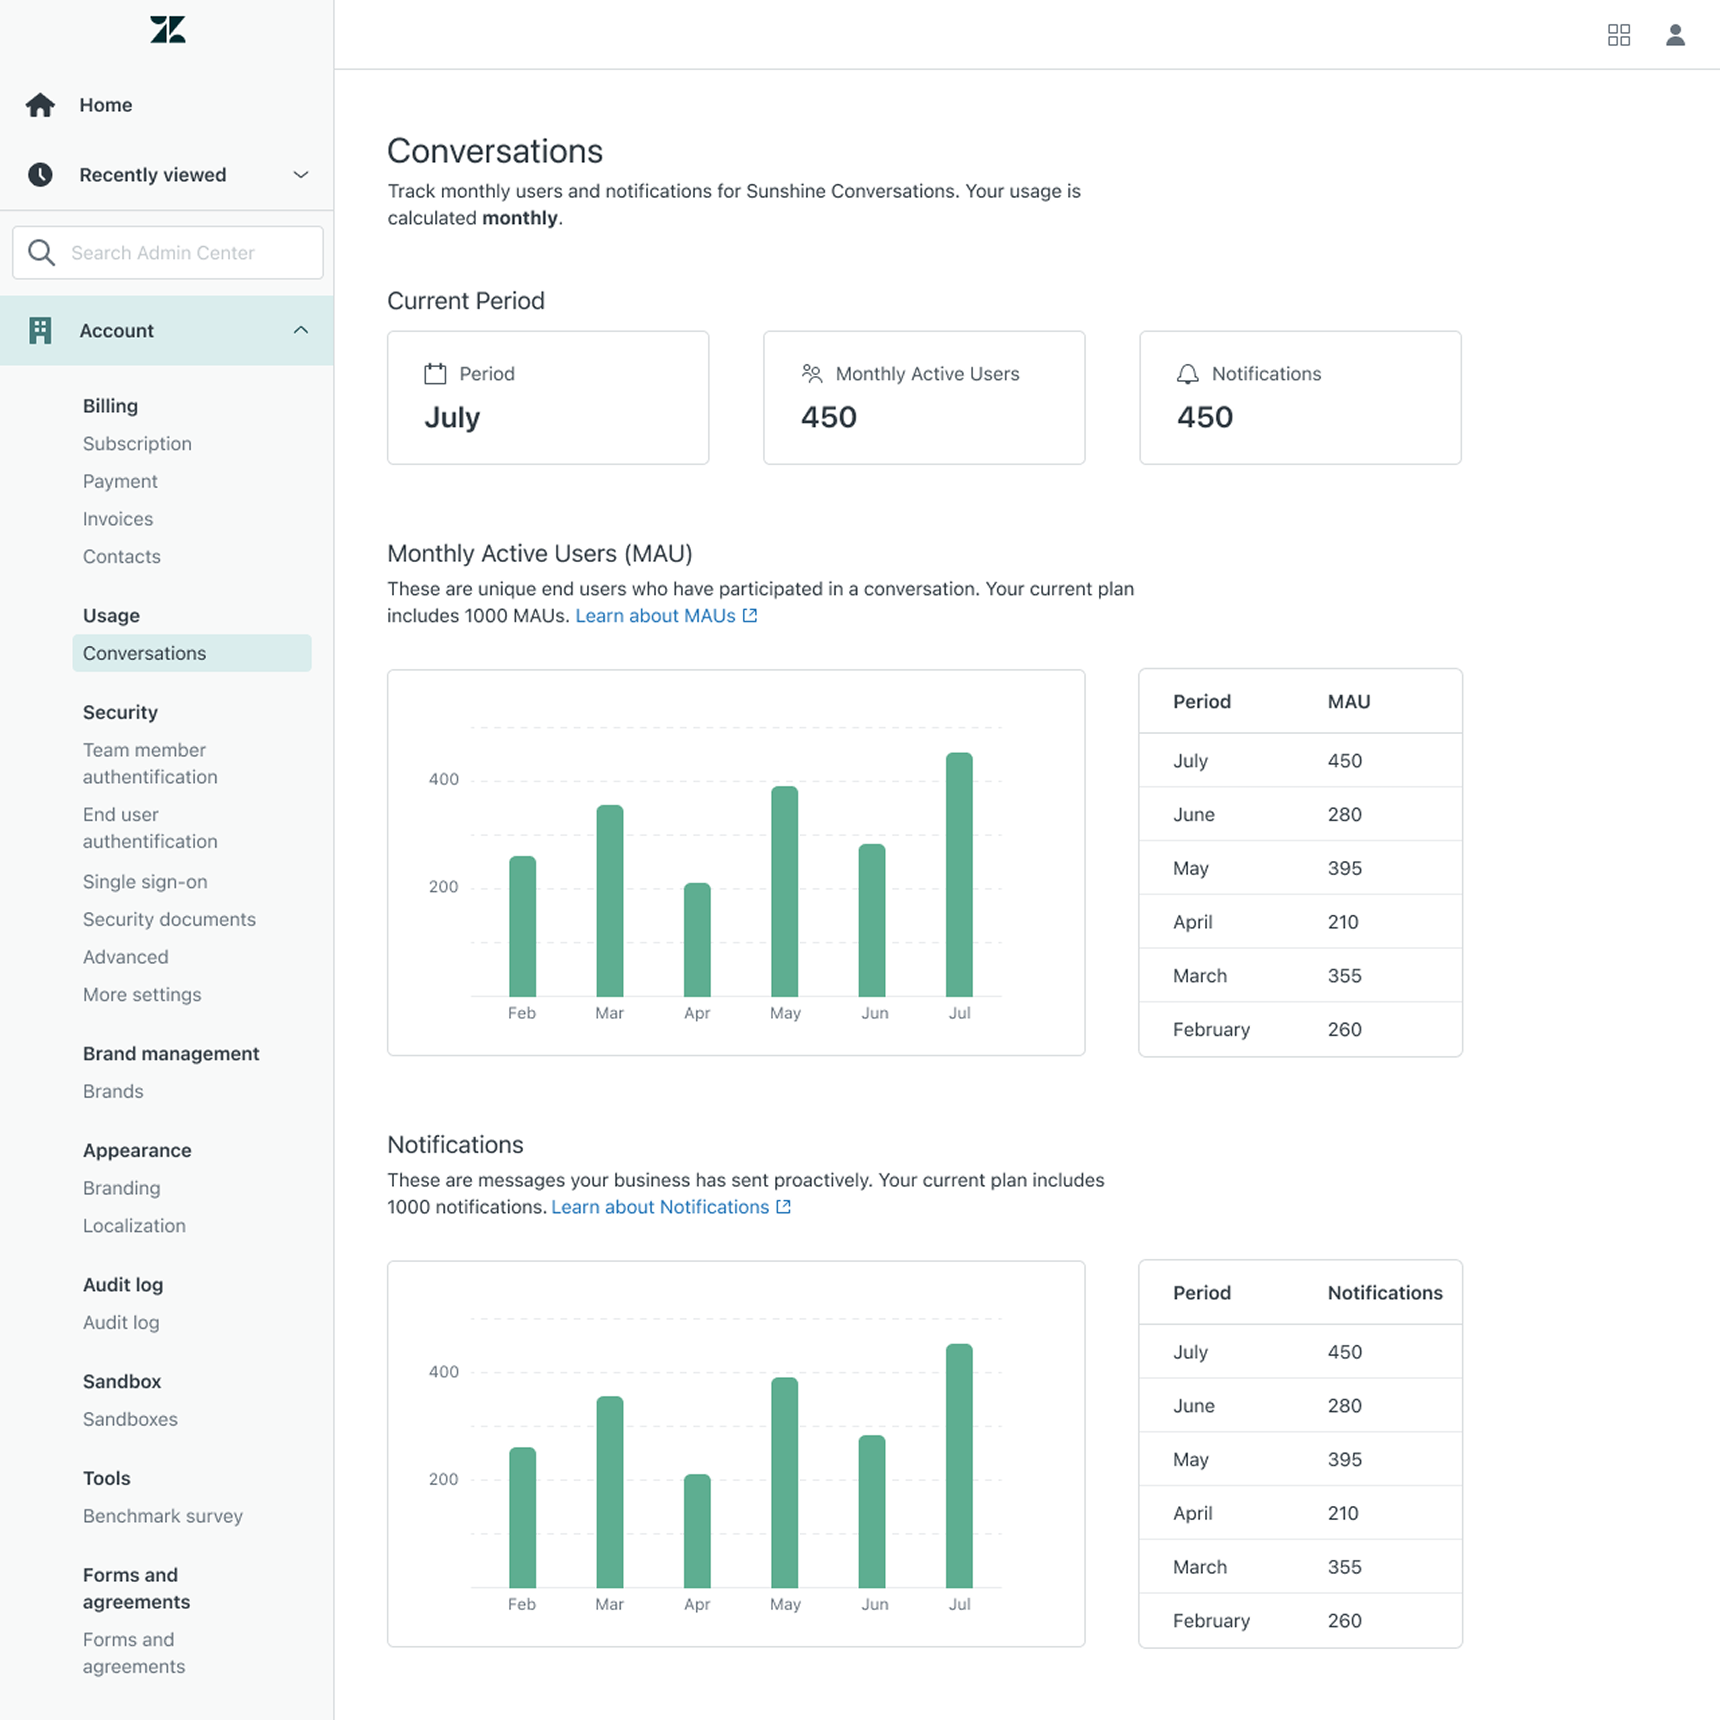
Task: Click the Zendesk logo icon
Action: point(167,30)
